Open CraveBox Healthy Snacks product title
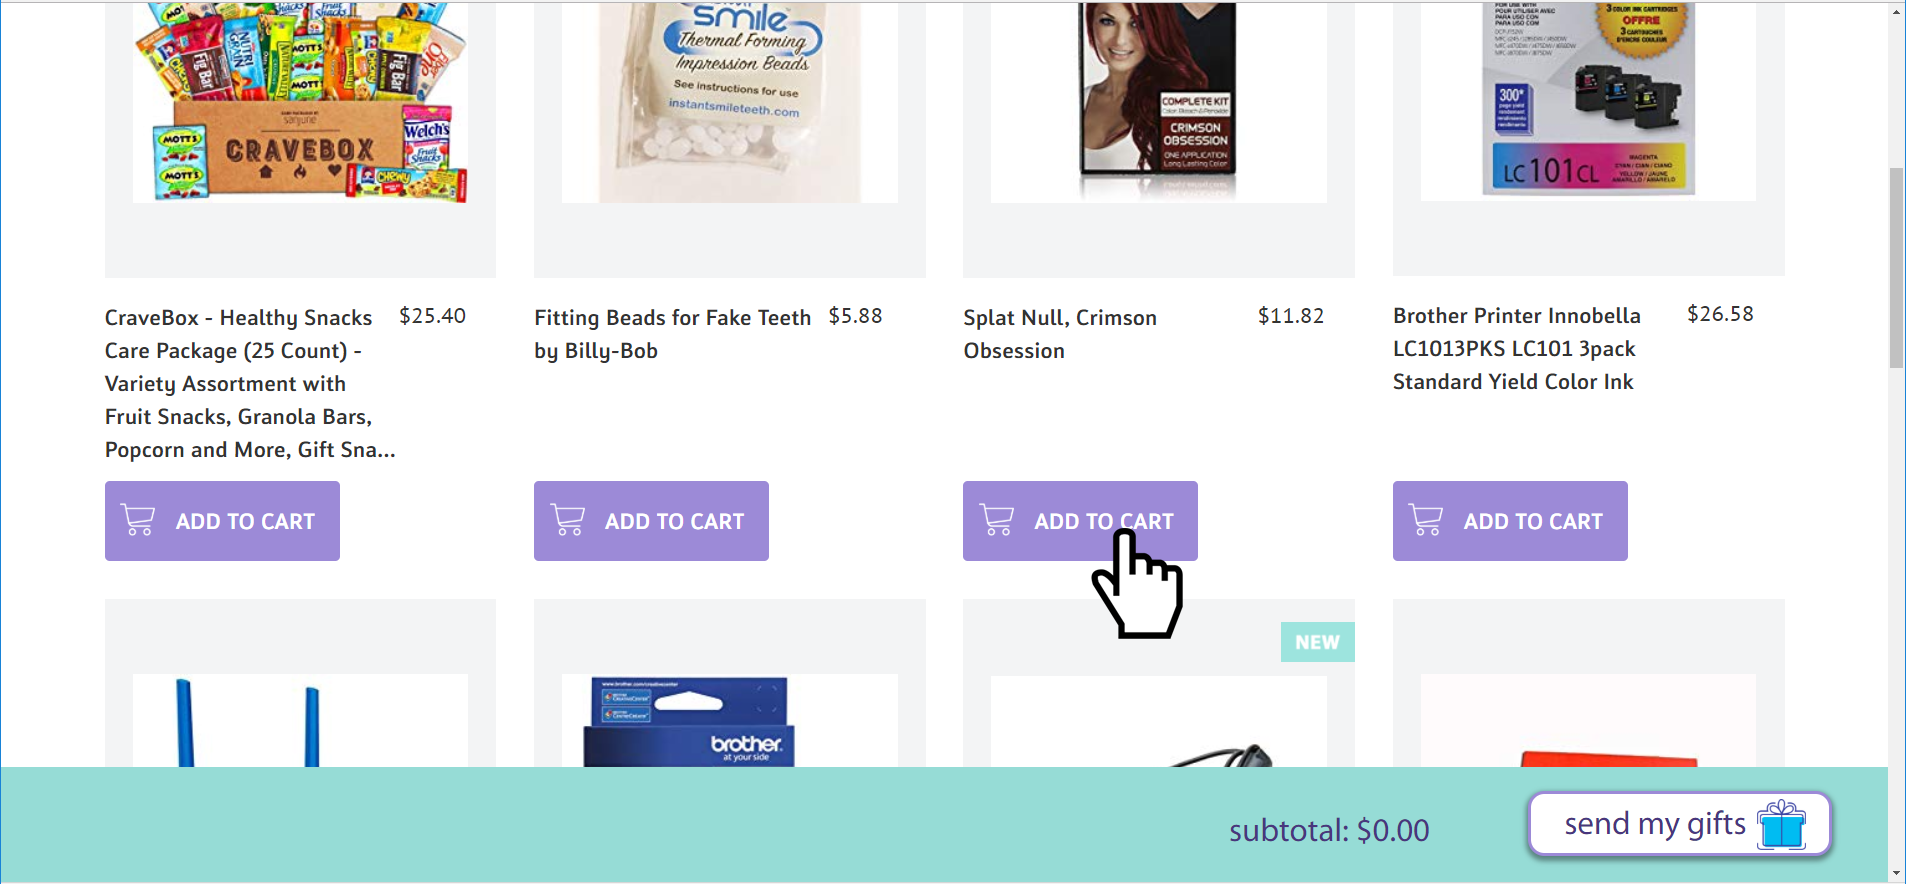The height and width of the screenshot is (884, 1906). [x=250, y=384]
